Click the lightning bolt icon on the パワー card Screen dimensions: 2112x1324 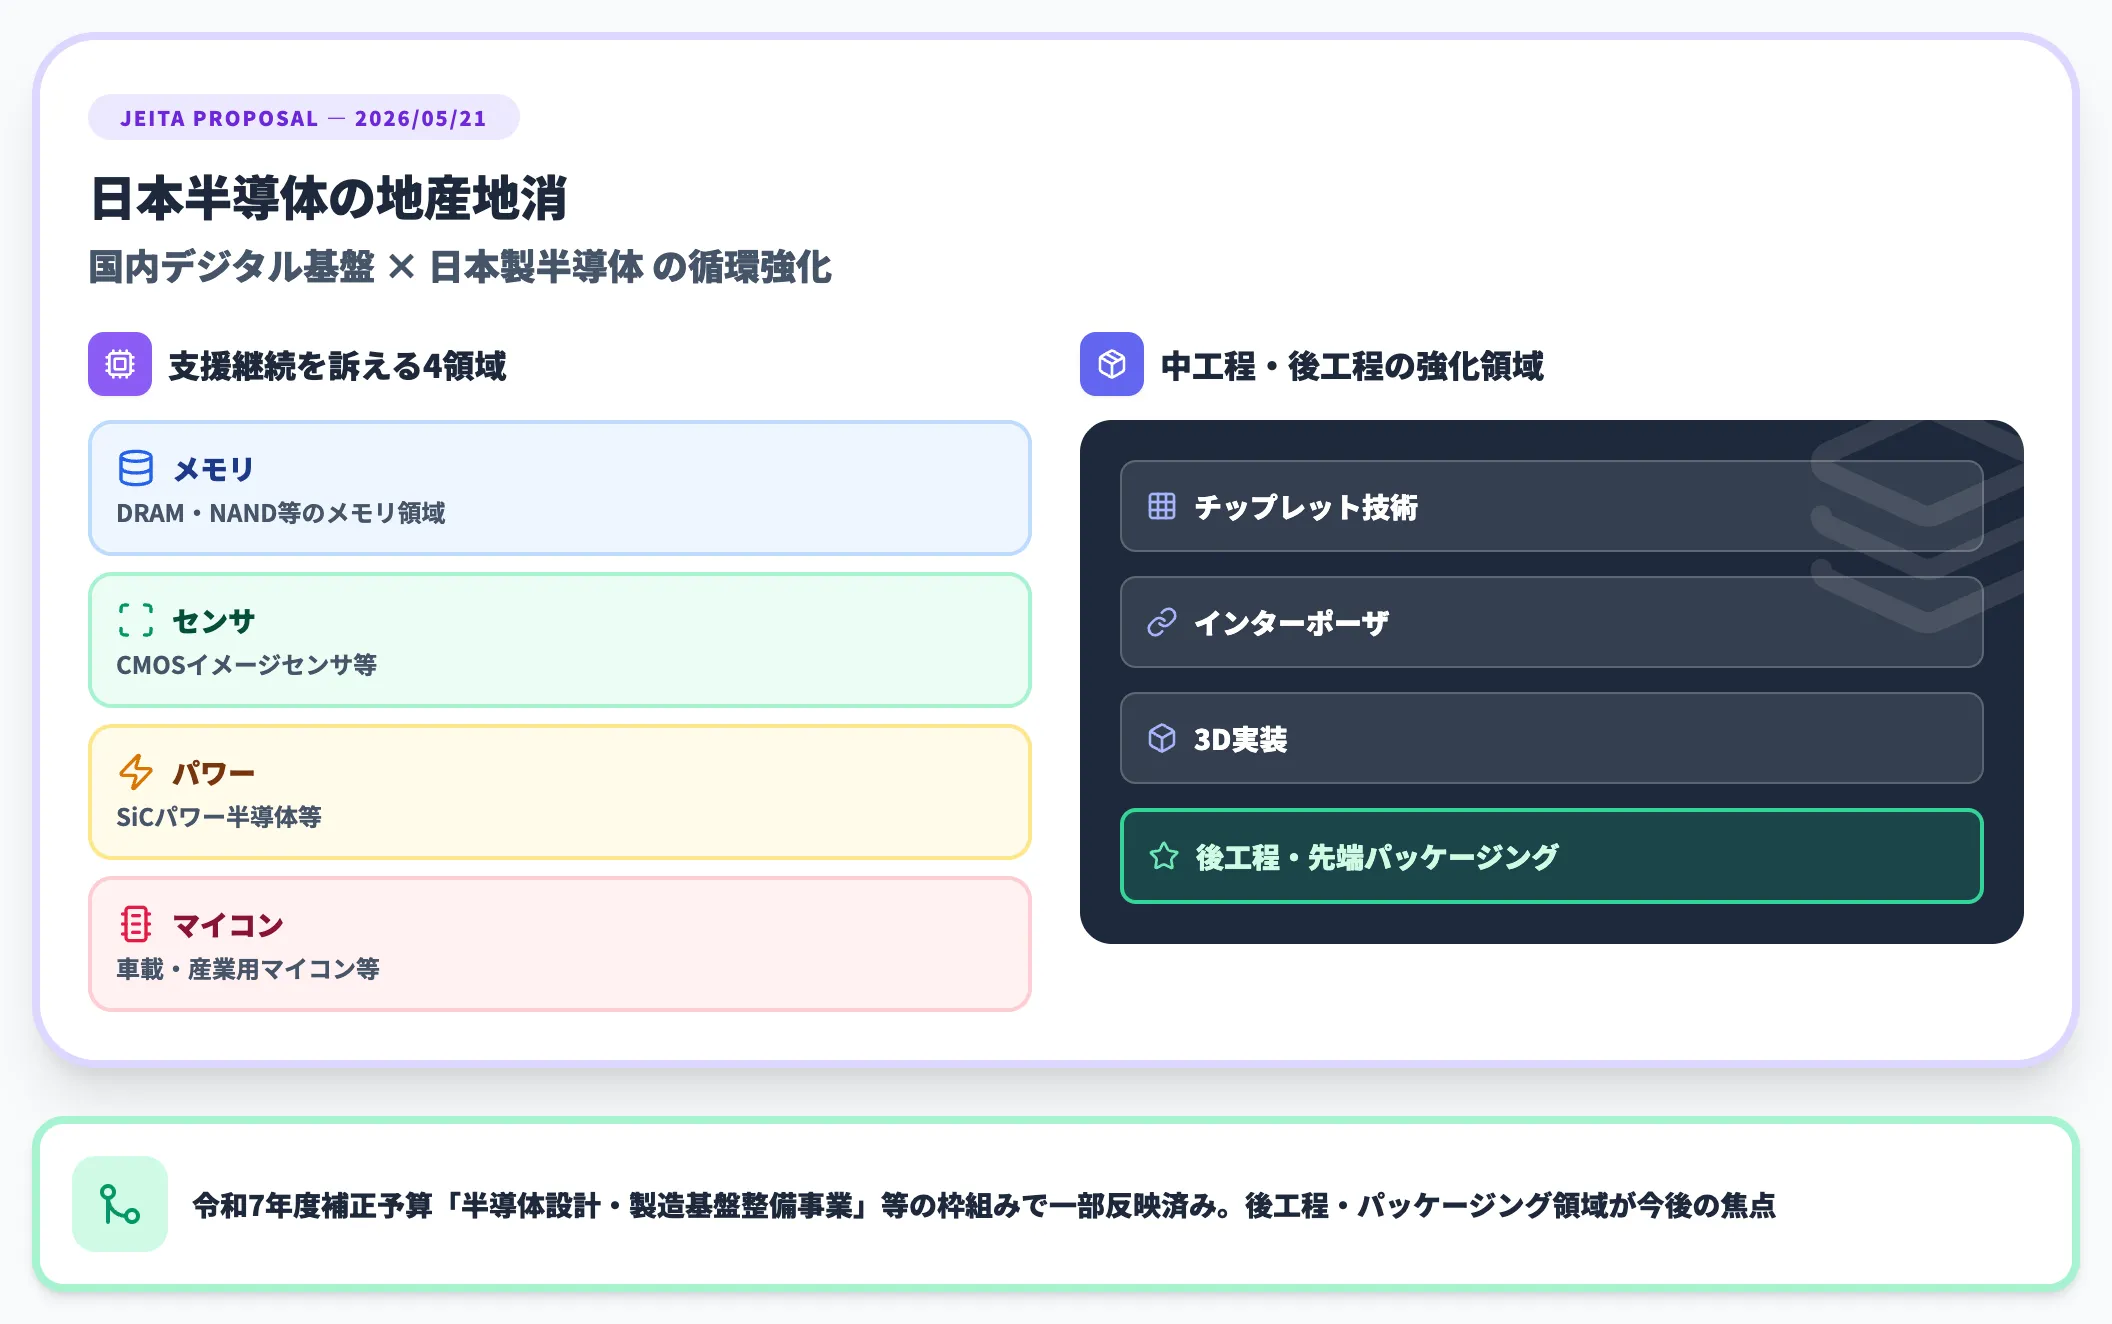point(136,772)
